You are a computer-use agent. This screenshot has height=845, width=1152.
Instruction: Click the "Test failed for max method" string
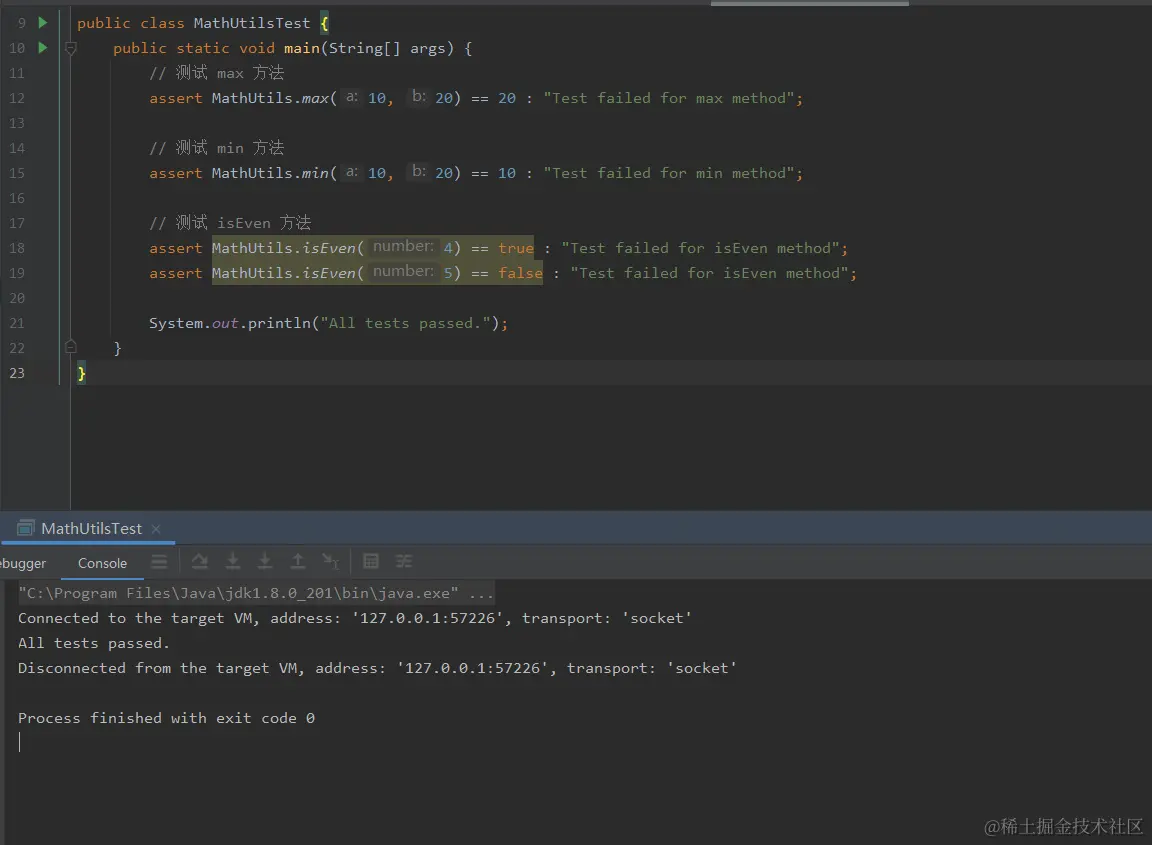669,98
